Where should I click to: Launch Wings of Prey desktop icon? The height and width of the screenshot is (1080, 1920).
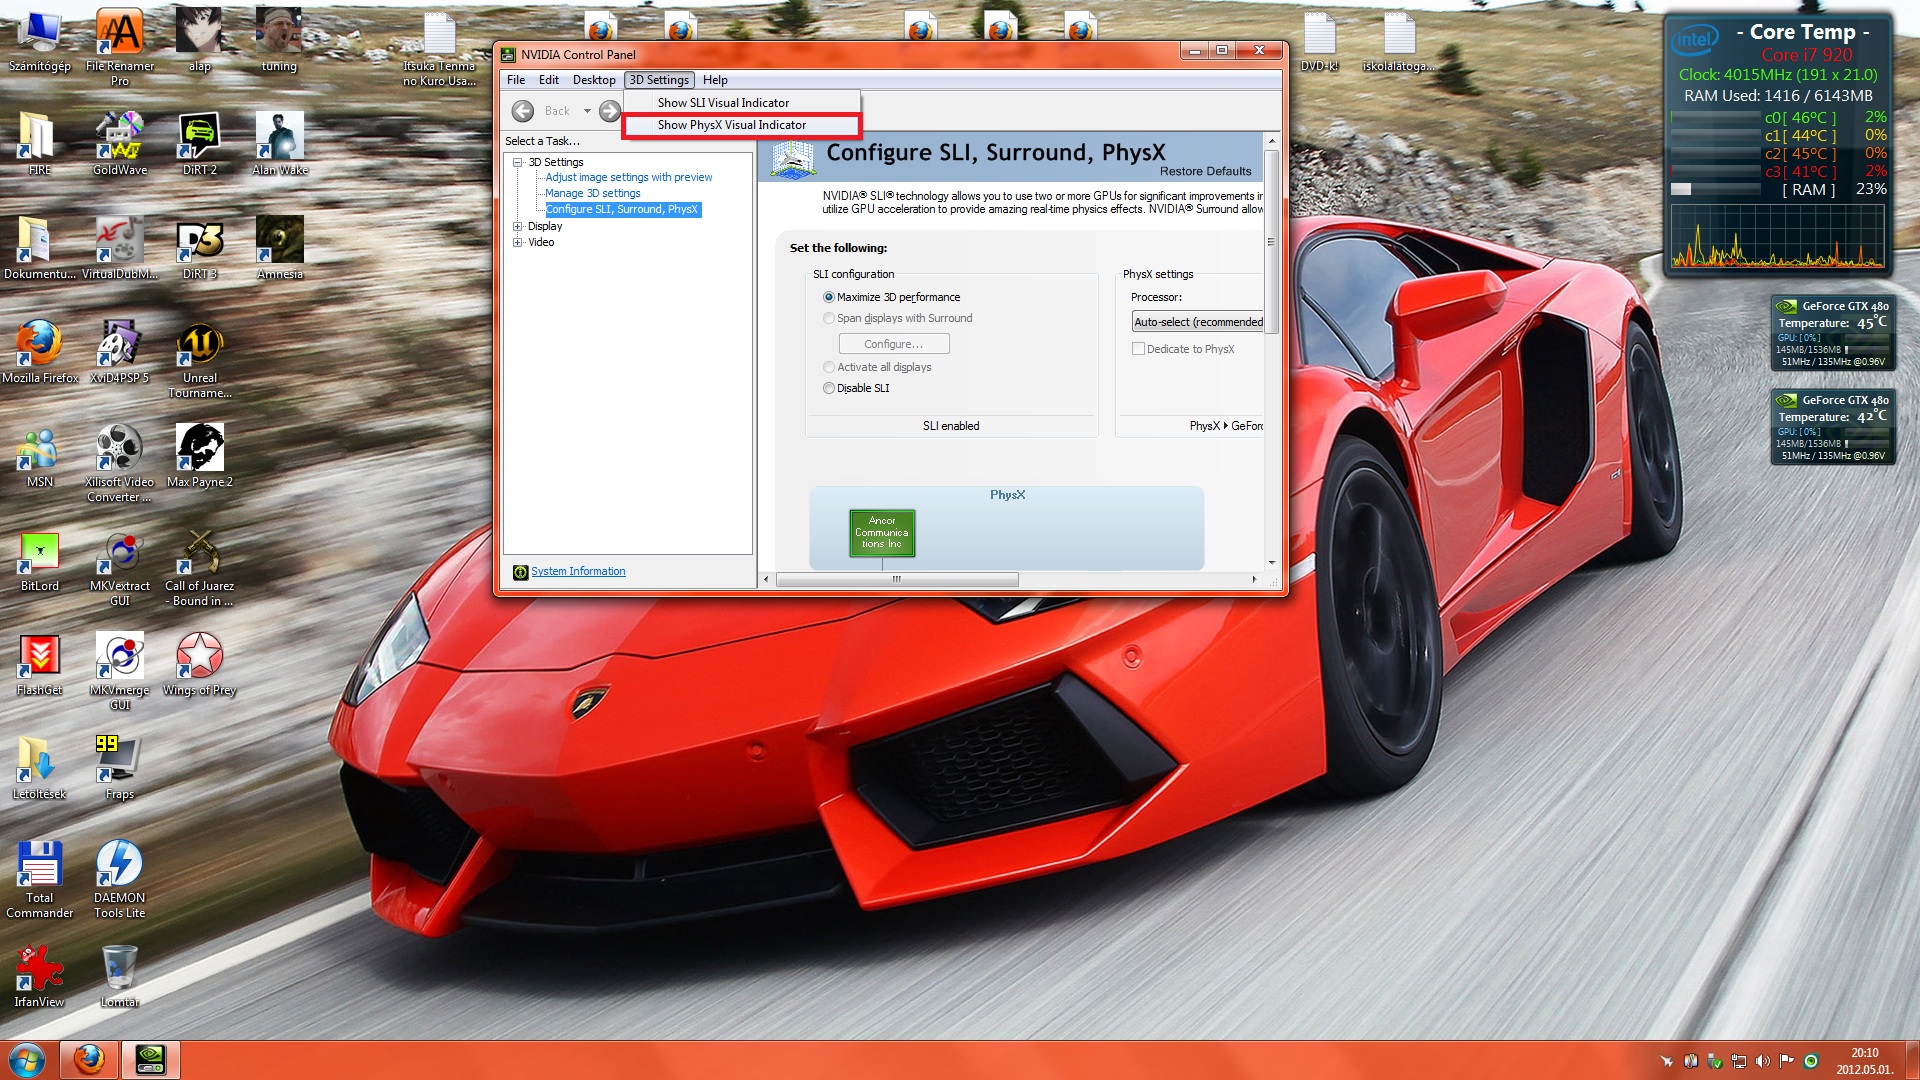pos(200,663)
